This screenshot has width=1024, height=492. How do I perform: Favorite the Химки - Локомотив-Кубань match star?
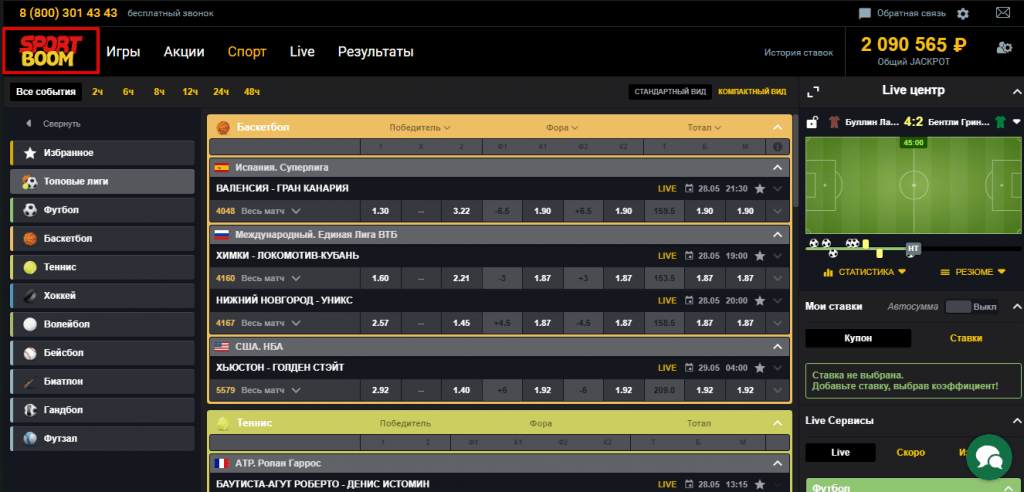760,256
